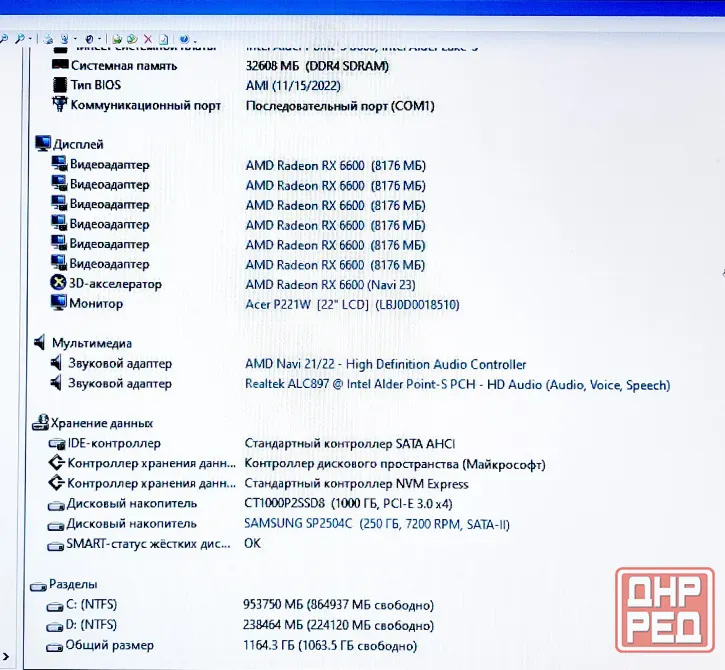Click the blue help question-mark icon
This screenshot has height=670, width=725.
click(184, 39)
